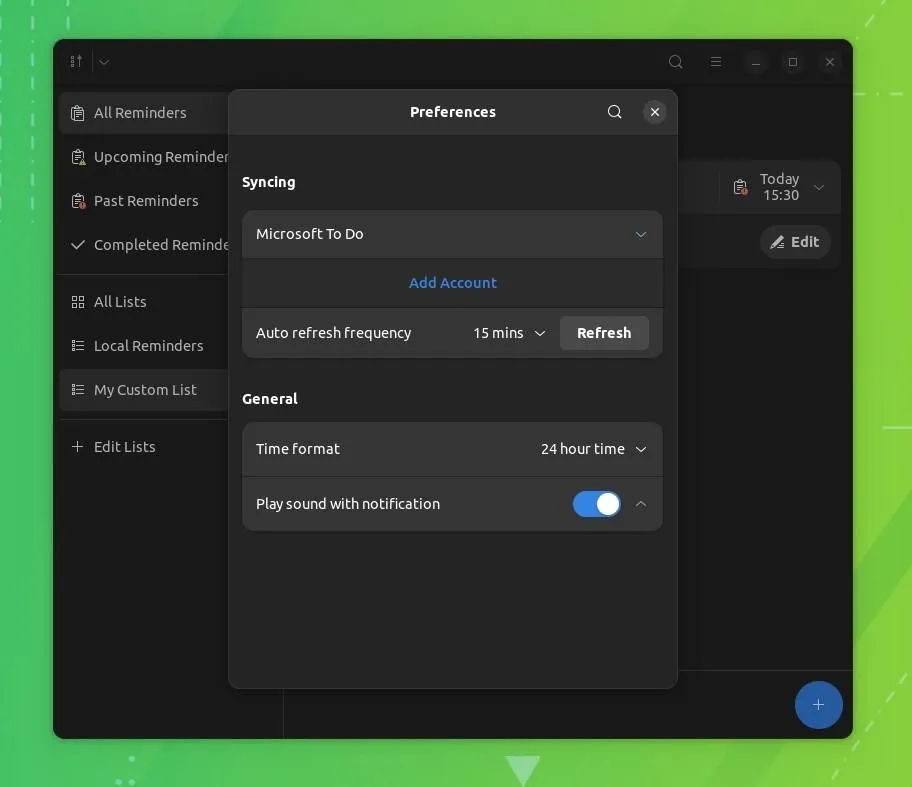
Task: Click the search icon in the main header bar
Action: tap(675, 62)
